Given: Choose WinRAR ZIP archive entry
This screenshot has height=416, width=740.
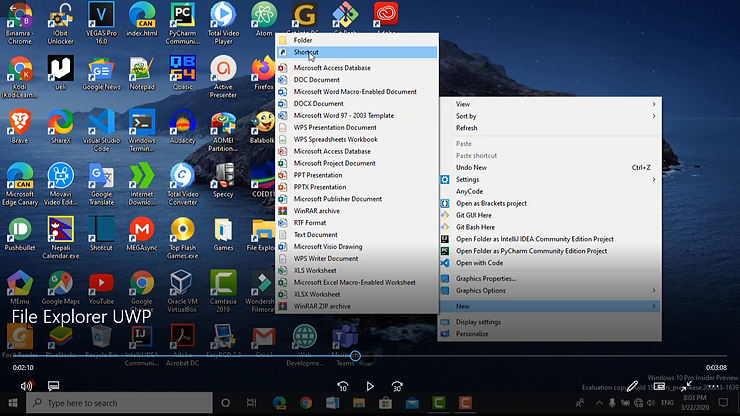Looking at the screenshot, I should (357, 306).
